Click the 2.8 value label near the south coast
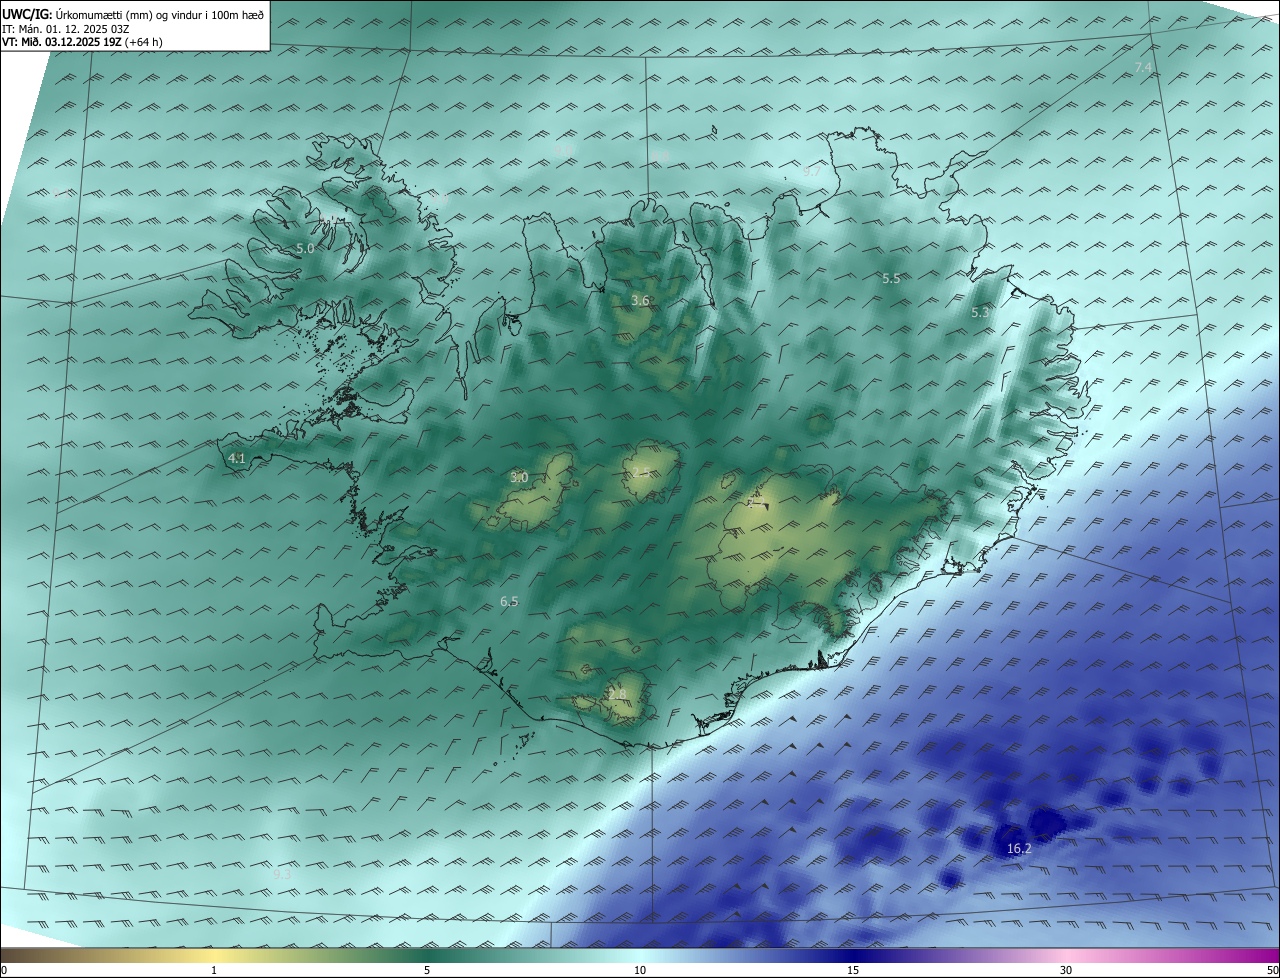The height and width of the screenshot is (978, 1280). (x=617, y=694)
